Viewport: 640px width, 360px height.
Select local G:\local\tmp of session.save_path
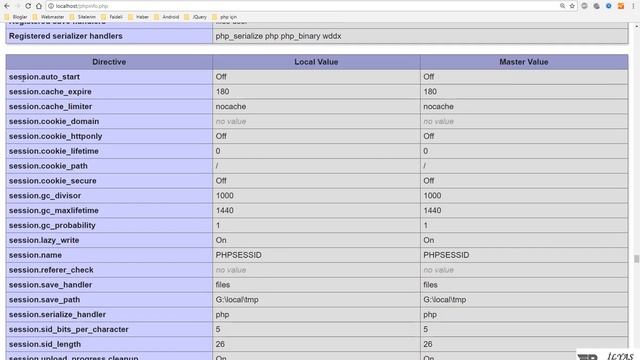237,300
